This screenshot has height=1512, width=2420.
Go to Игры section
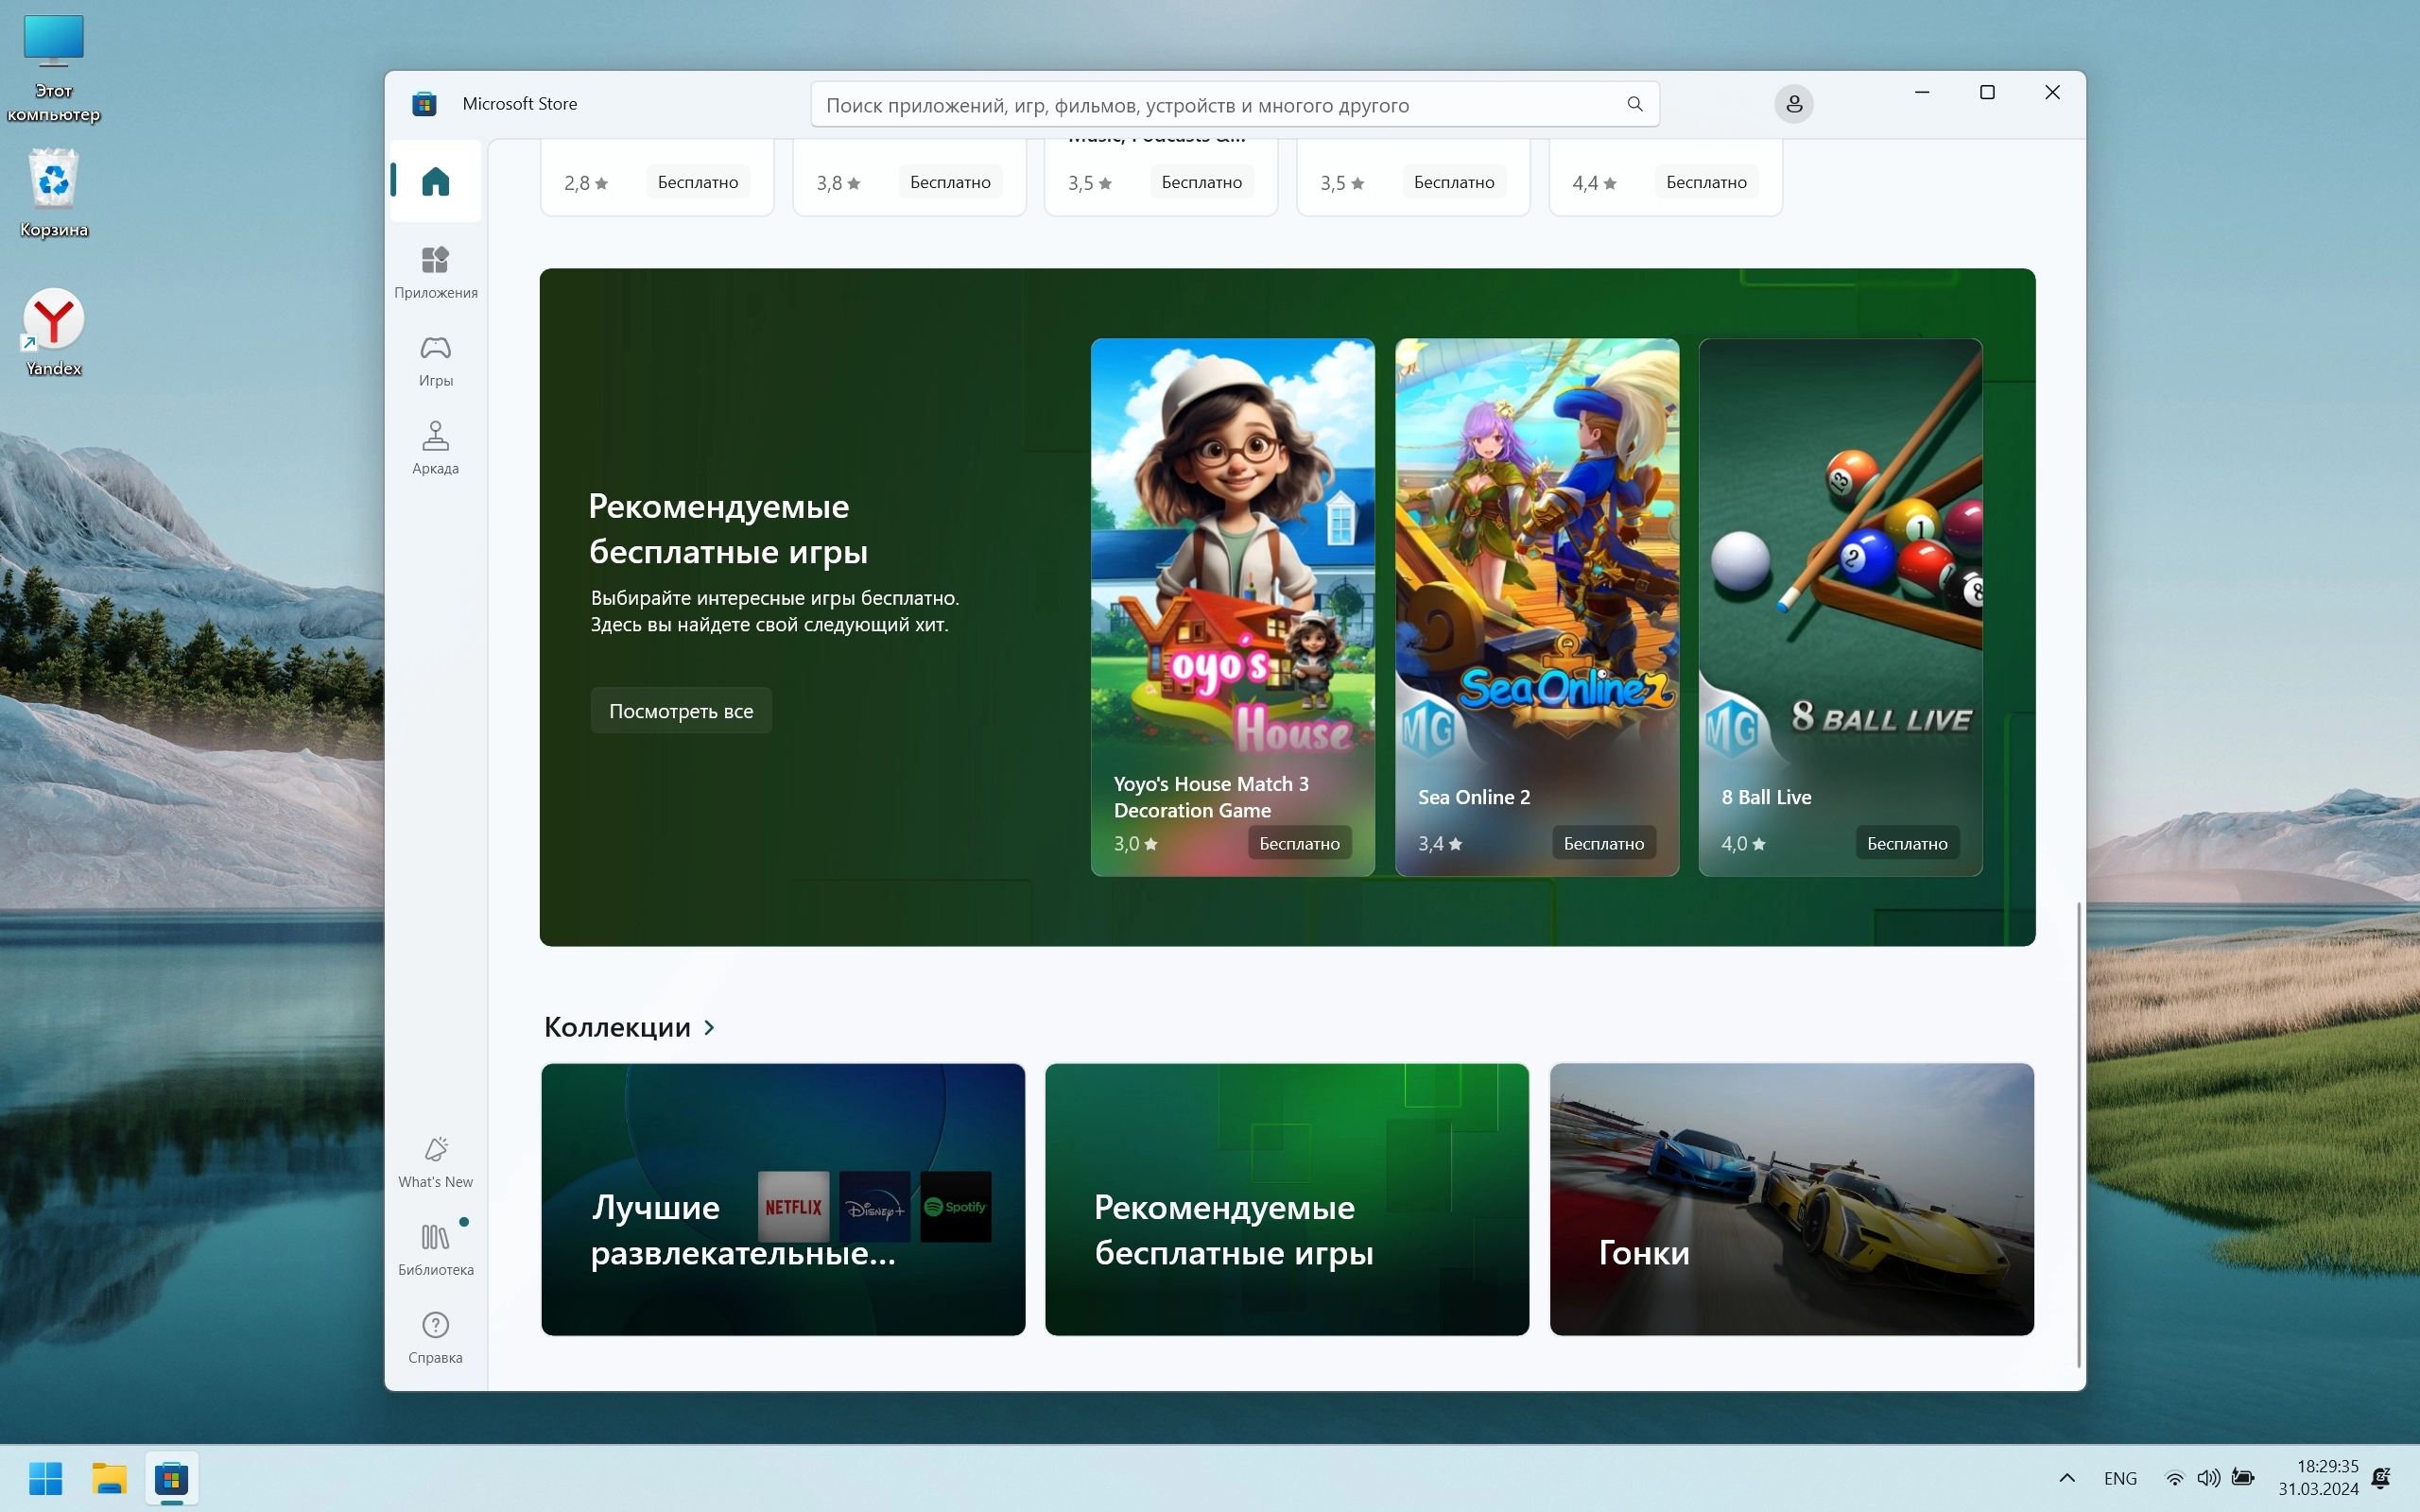click(x=435, y=360)
